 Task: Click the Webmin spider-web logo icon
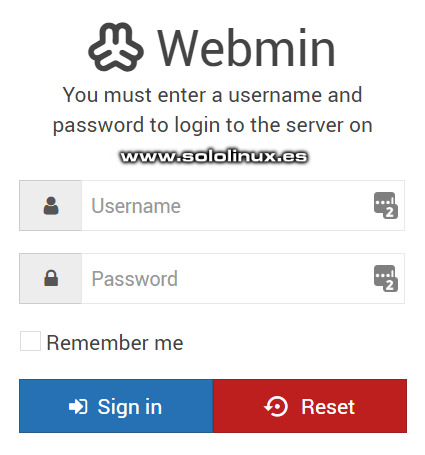(116, 47)
